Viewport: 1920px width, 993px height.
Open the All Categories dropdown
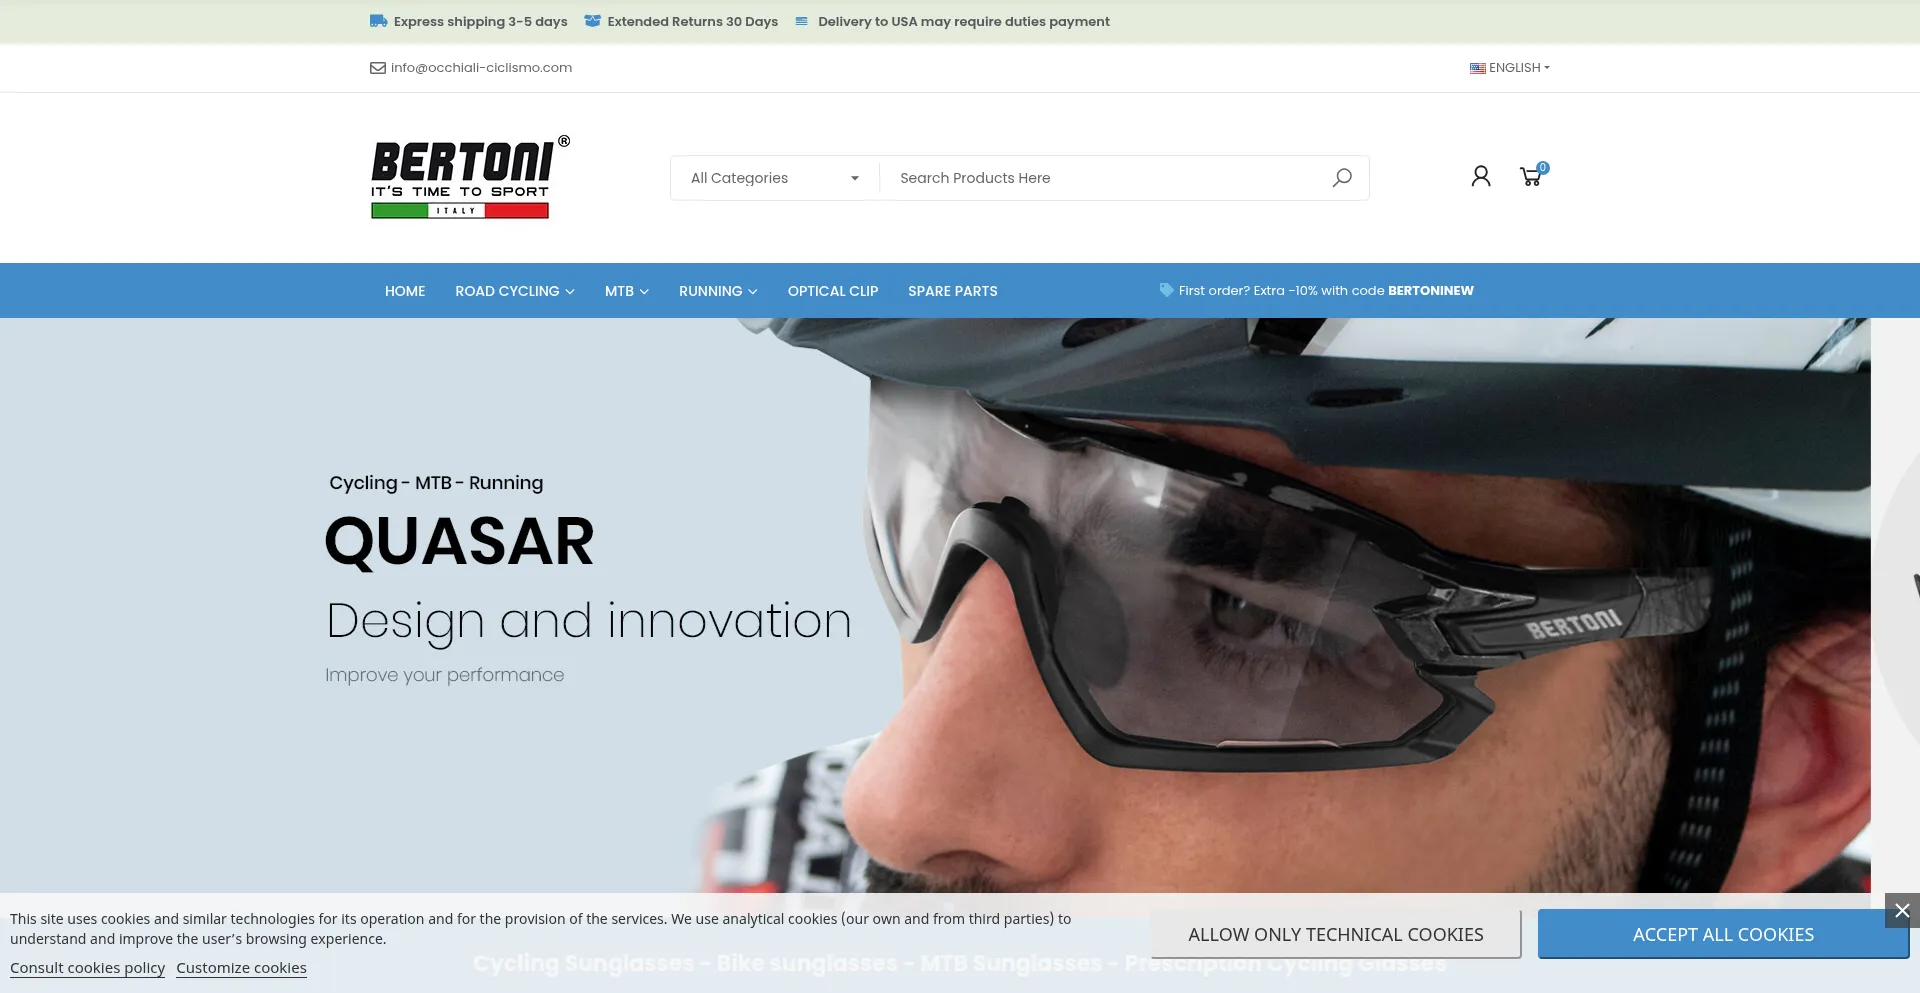(x=775, y=178)
